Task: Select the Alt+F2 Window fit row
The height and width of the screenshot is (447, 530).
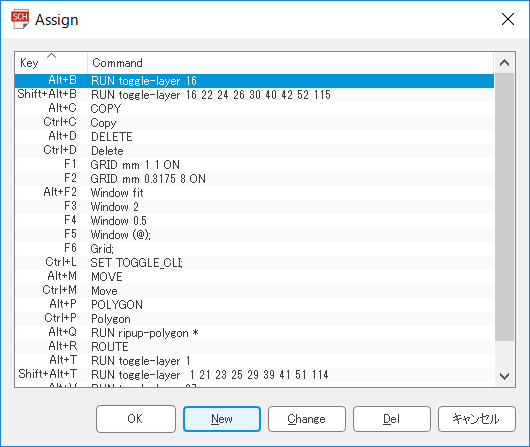Action: pyautogui.click(x=254, y=193)
